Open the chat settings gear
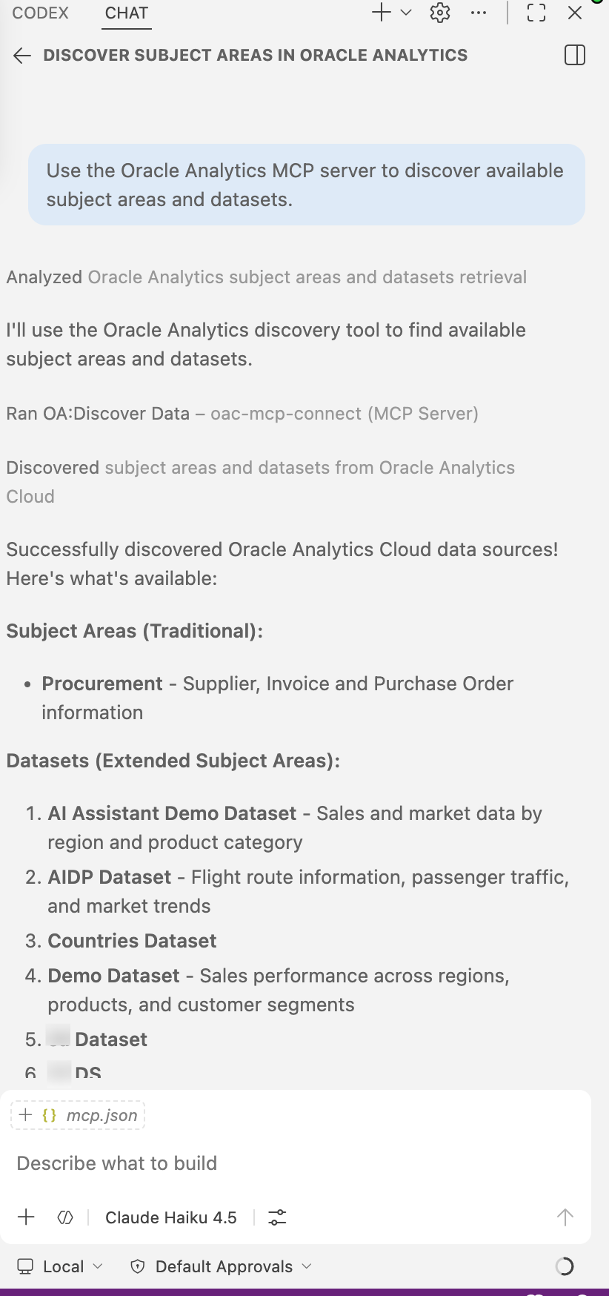The width and height of the screenshot is (610, 1296). coord(440,13)
